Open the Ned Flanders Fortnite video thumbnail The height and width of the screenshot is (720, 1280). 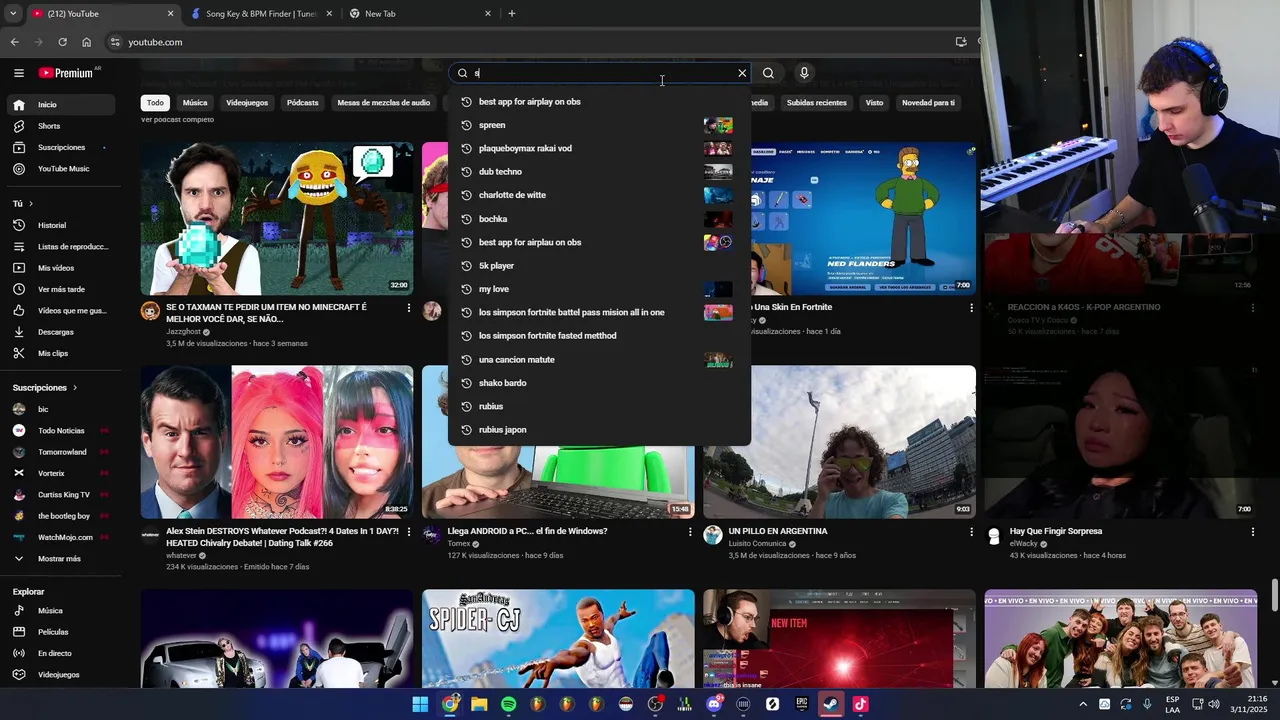(x=863, y=218)
